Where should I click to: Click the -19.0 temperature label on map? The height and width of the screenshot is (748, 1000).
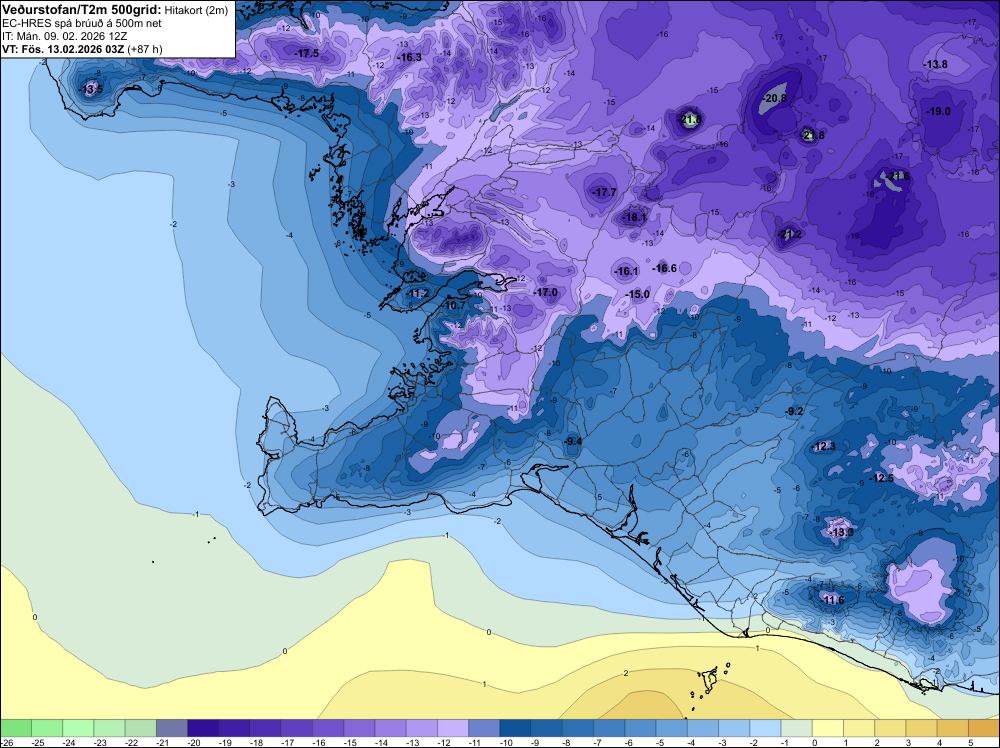pos(938,111)
